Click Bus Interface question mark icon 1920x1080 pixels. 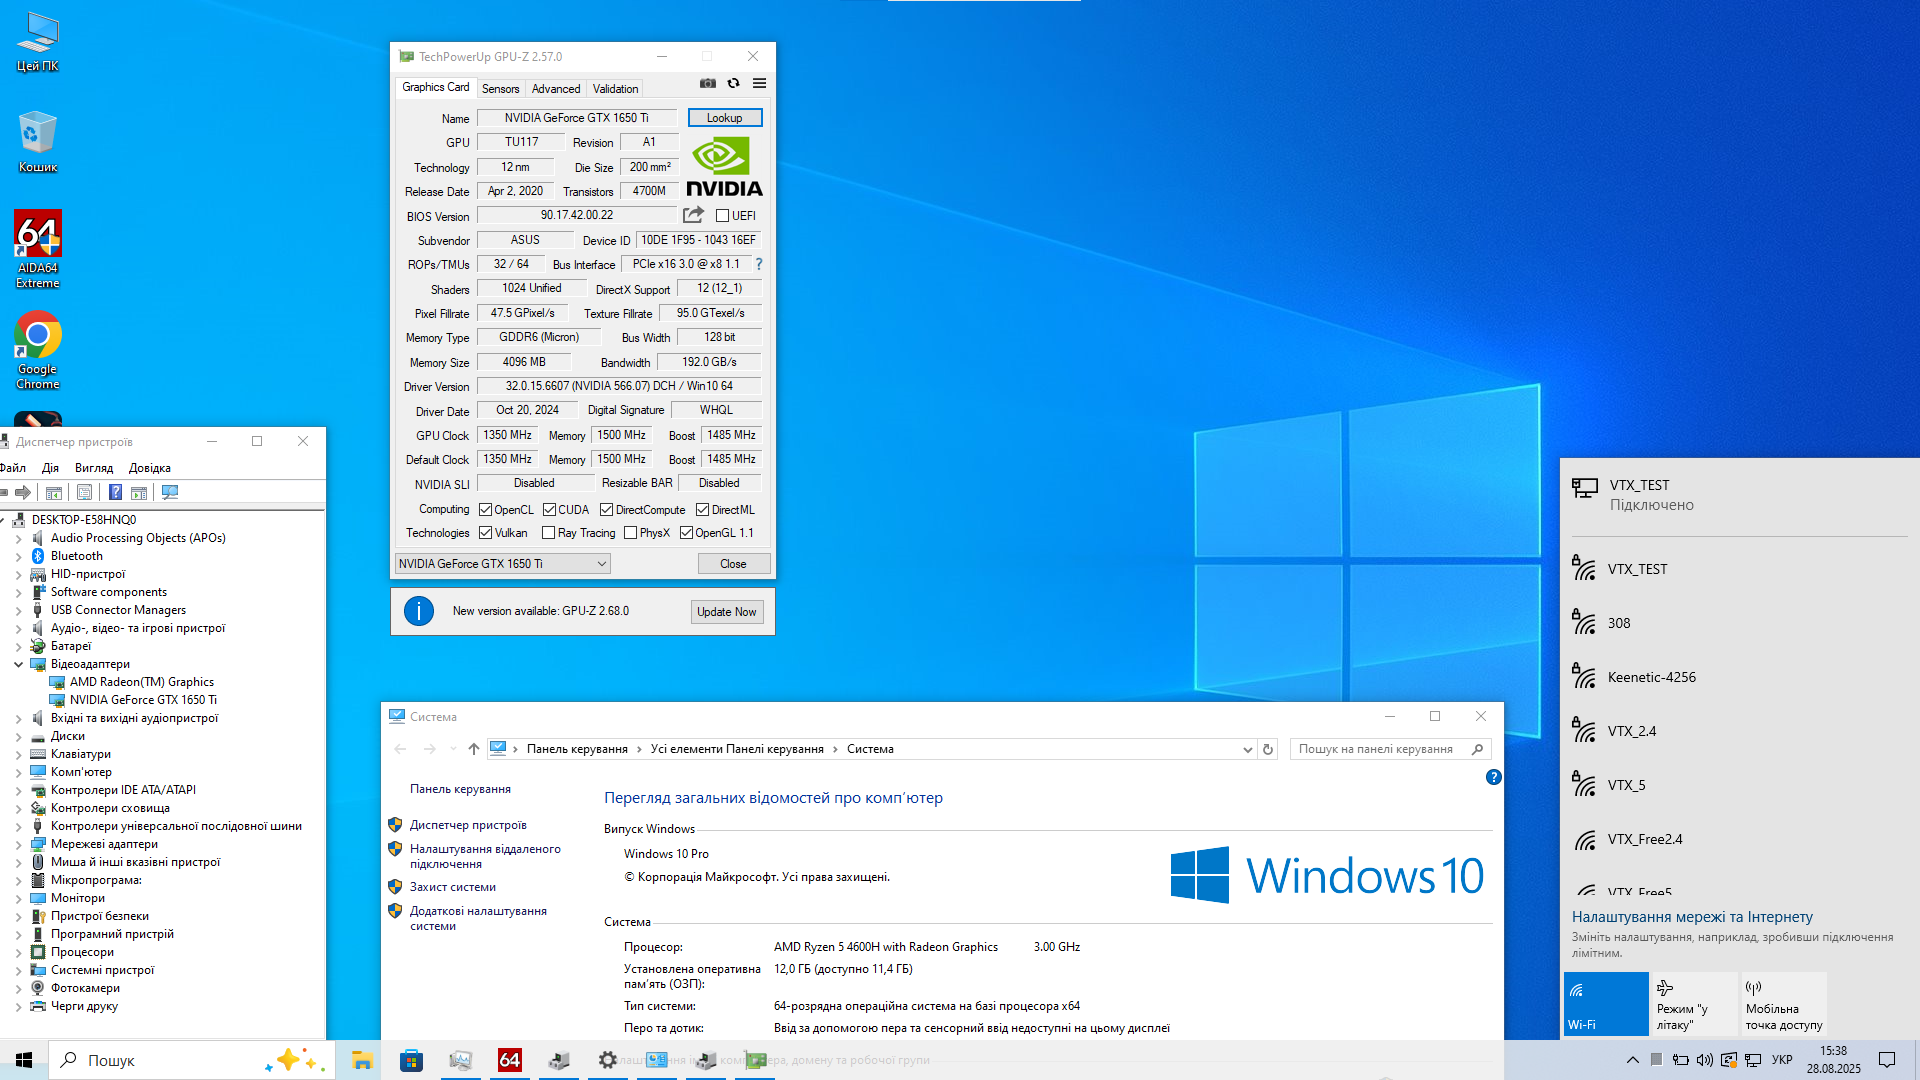(759, 264)
